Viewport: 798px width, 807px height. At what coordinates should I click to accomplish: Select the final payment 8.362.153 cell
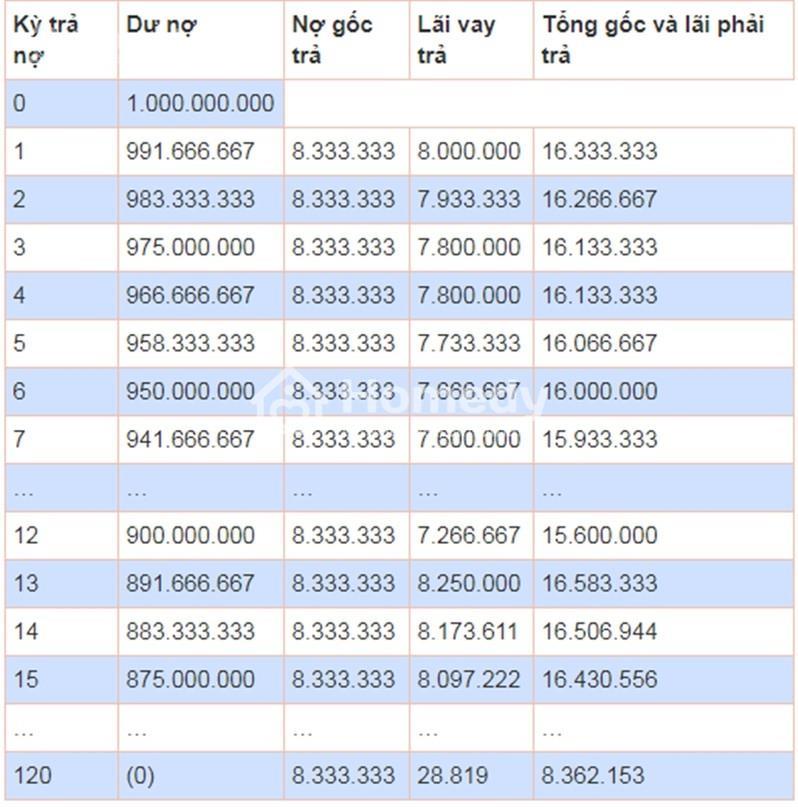[x=664, y=776]
